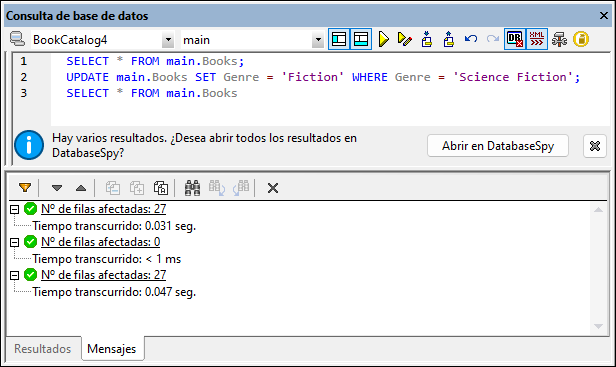Image resolution: width=616 pixels, height=367 pixels.
Task: Open last link 'Nº de filas afectadas: 27'
Action: pyautogui.click(x=104, y=275)
